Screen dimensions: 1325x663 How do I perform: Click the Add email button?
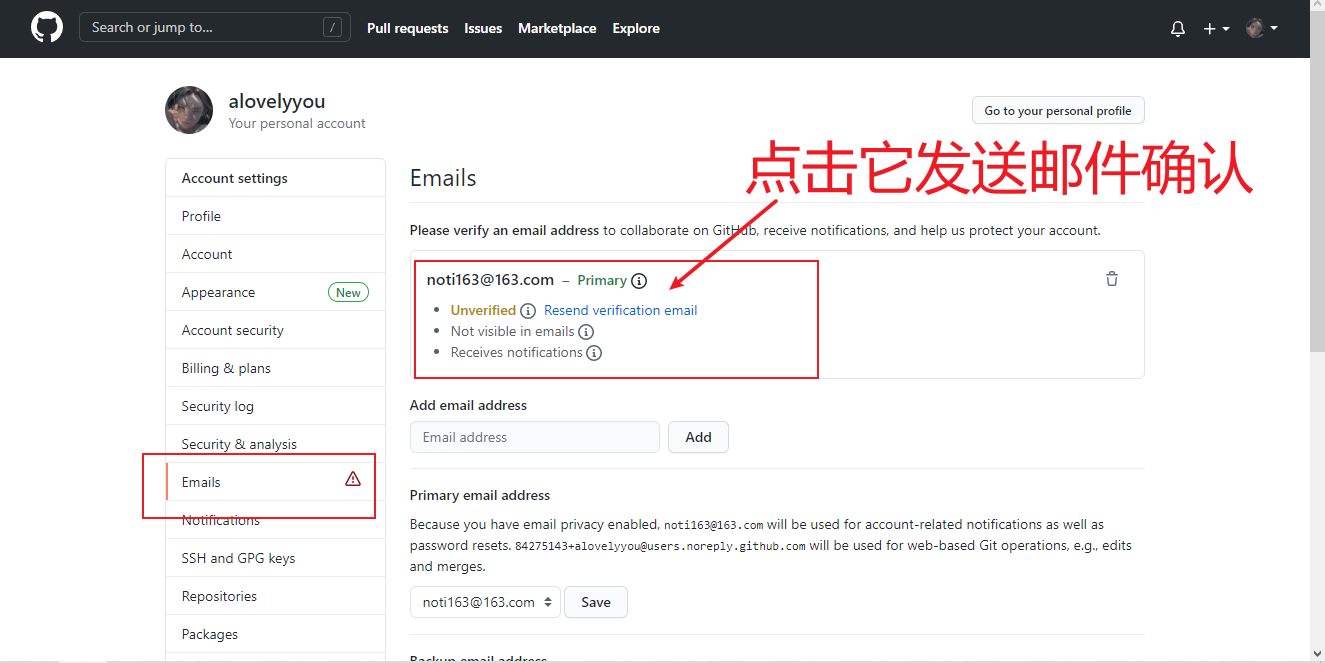click(x=698, y=437)
